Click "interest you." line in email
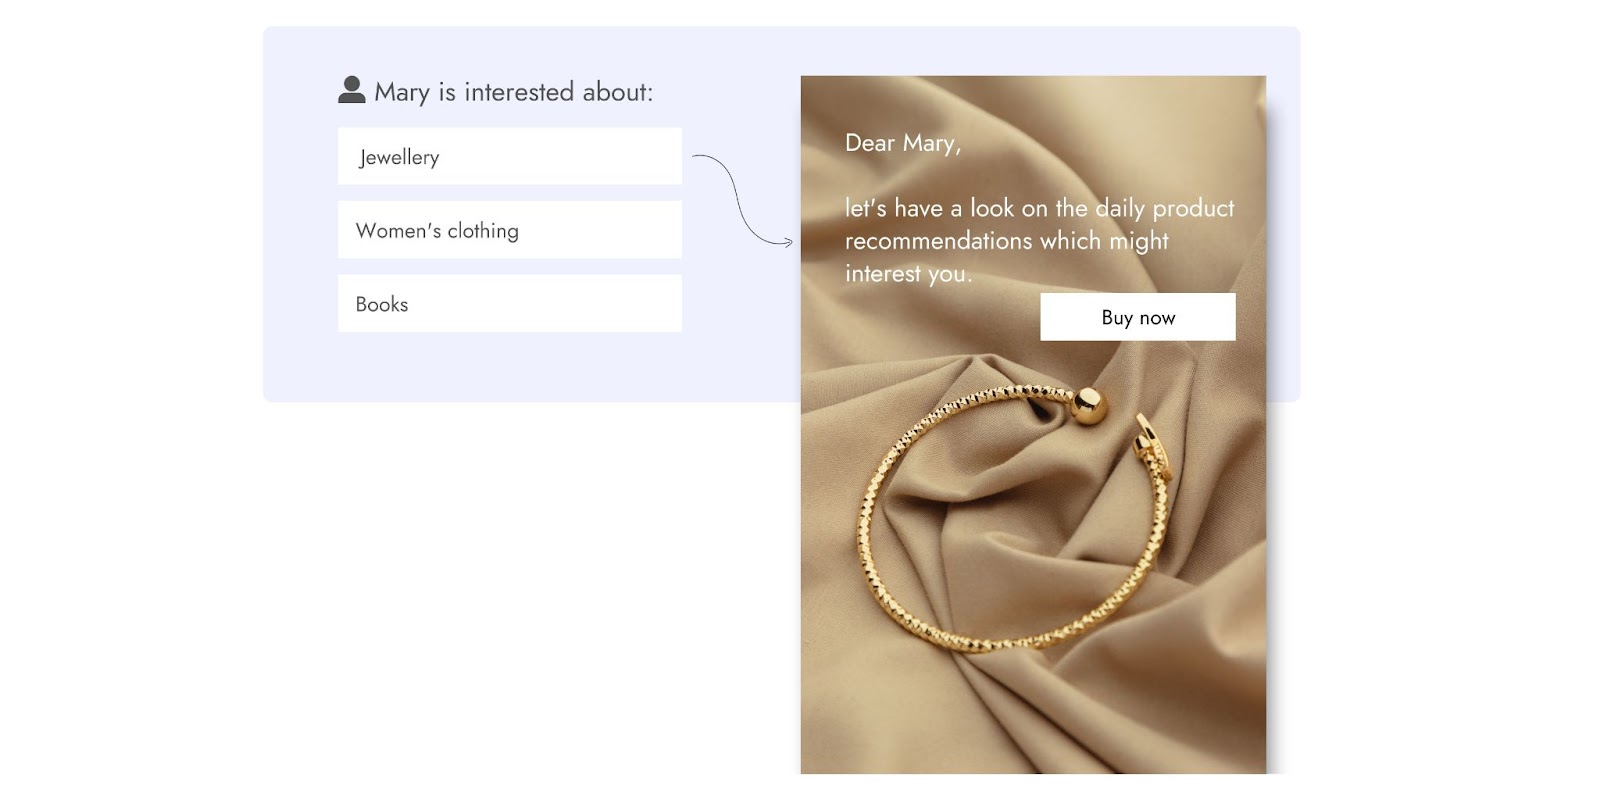This screenshot has width=1600, height=800. coord(908,274)
